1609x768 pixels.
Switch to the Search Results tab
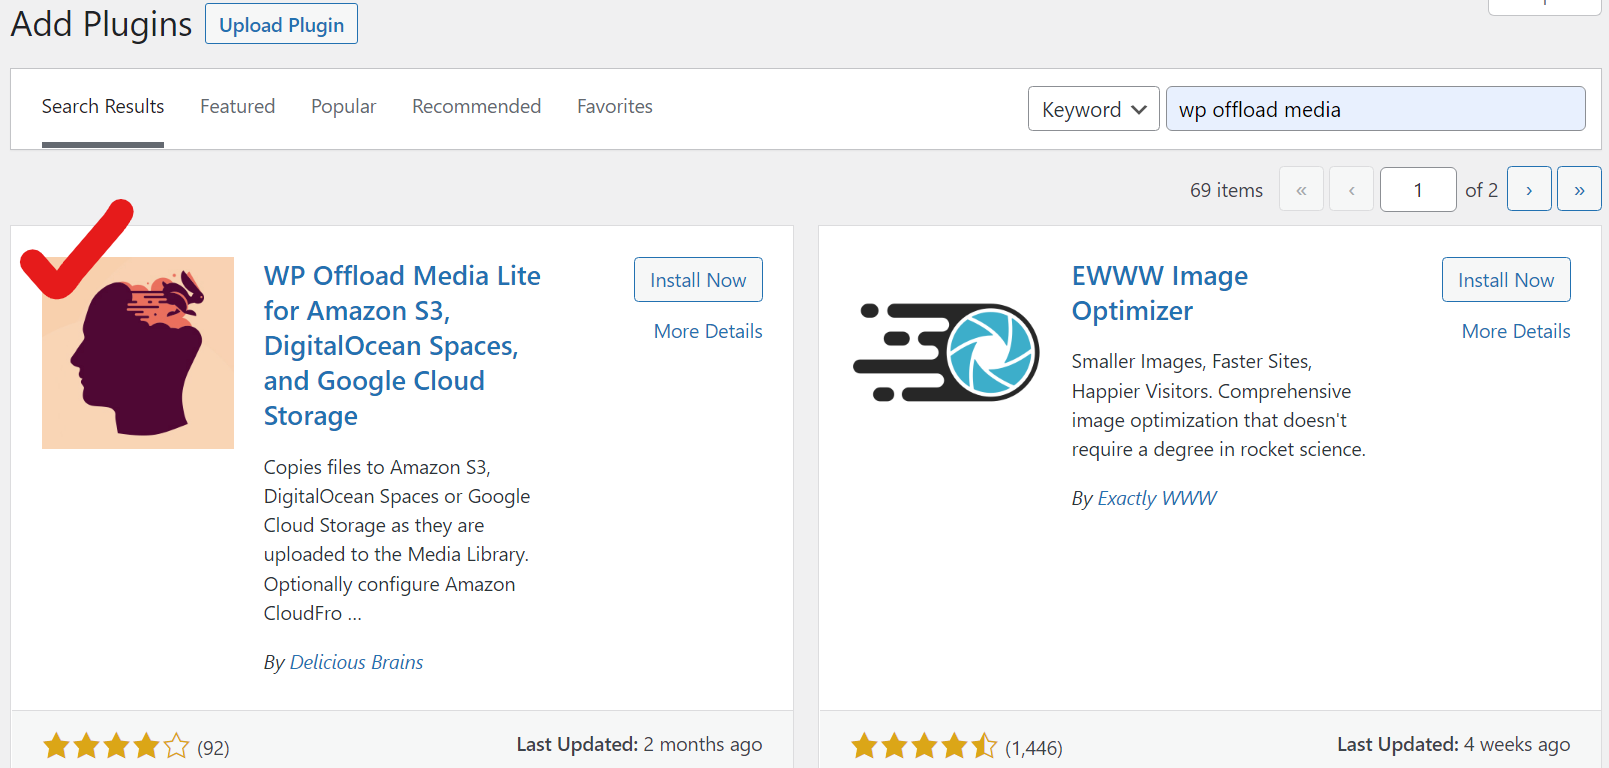pyautogui.click(x=103, y=106)
